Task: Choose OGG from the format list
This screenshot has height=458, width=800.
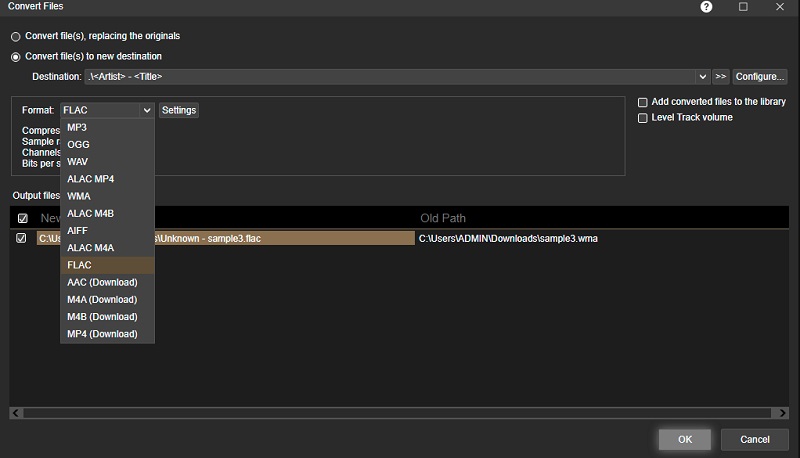Action: coord(78,145)
